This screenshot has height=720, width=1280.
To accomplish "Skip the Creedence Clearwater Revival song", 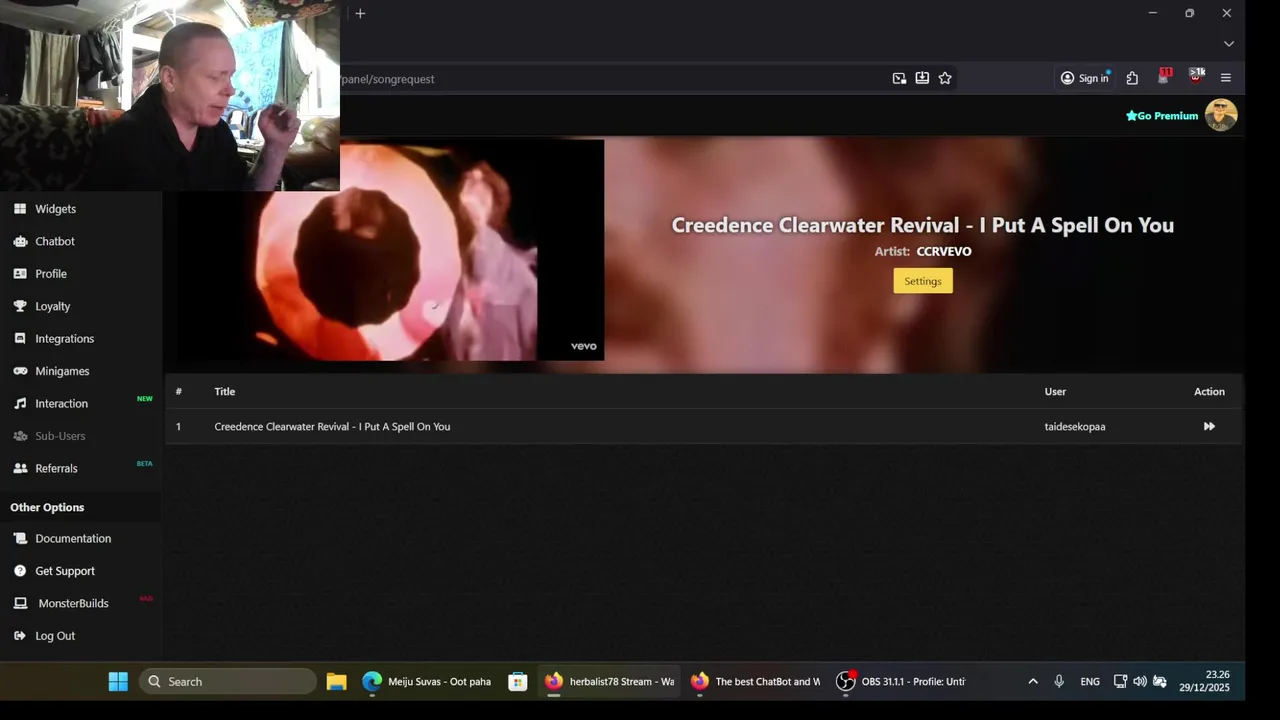I will coord(1209,426).
